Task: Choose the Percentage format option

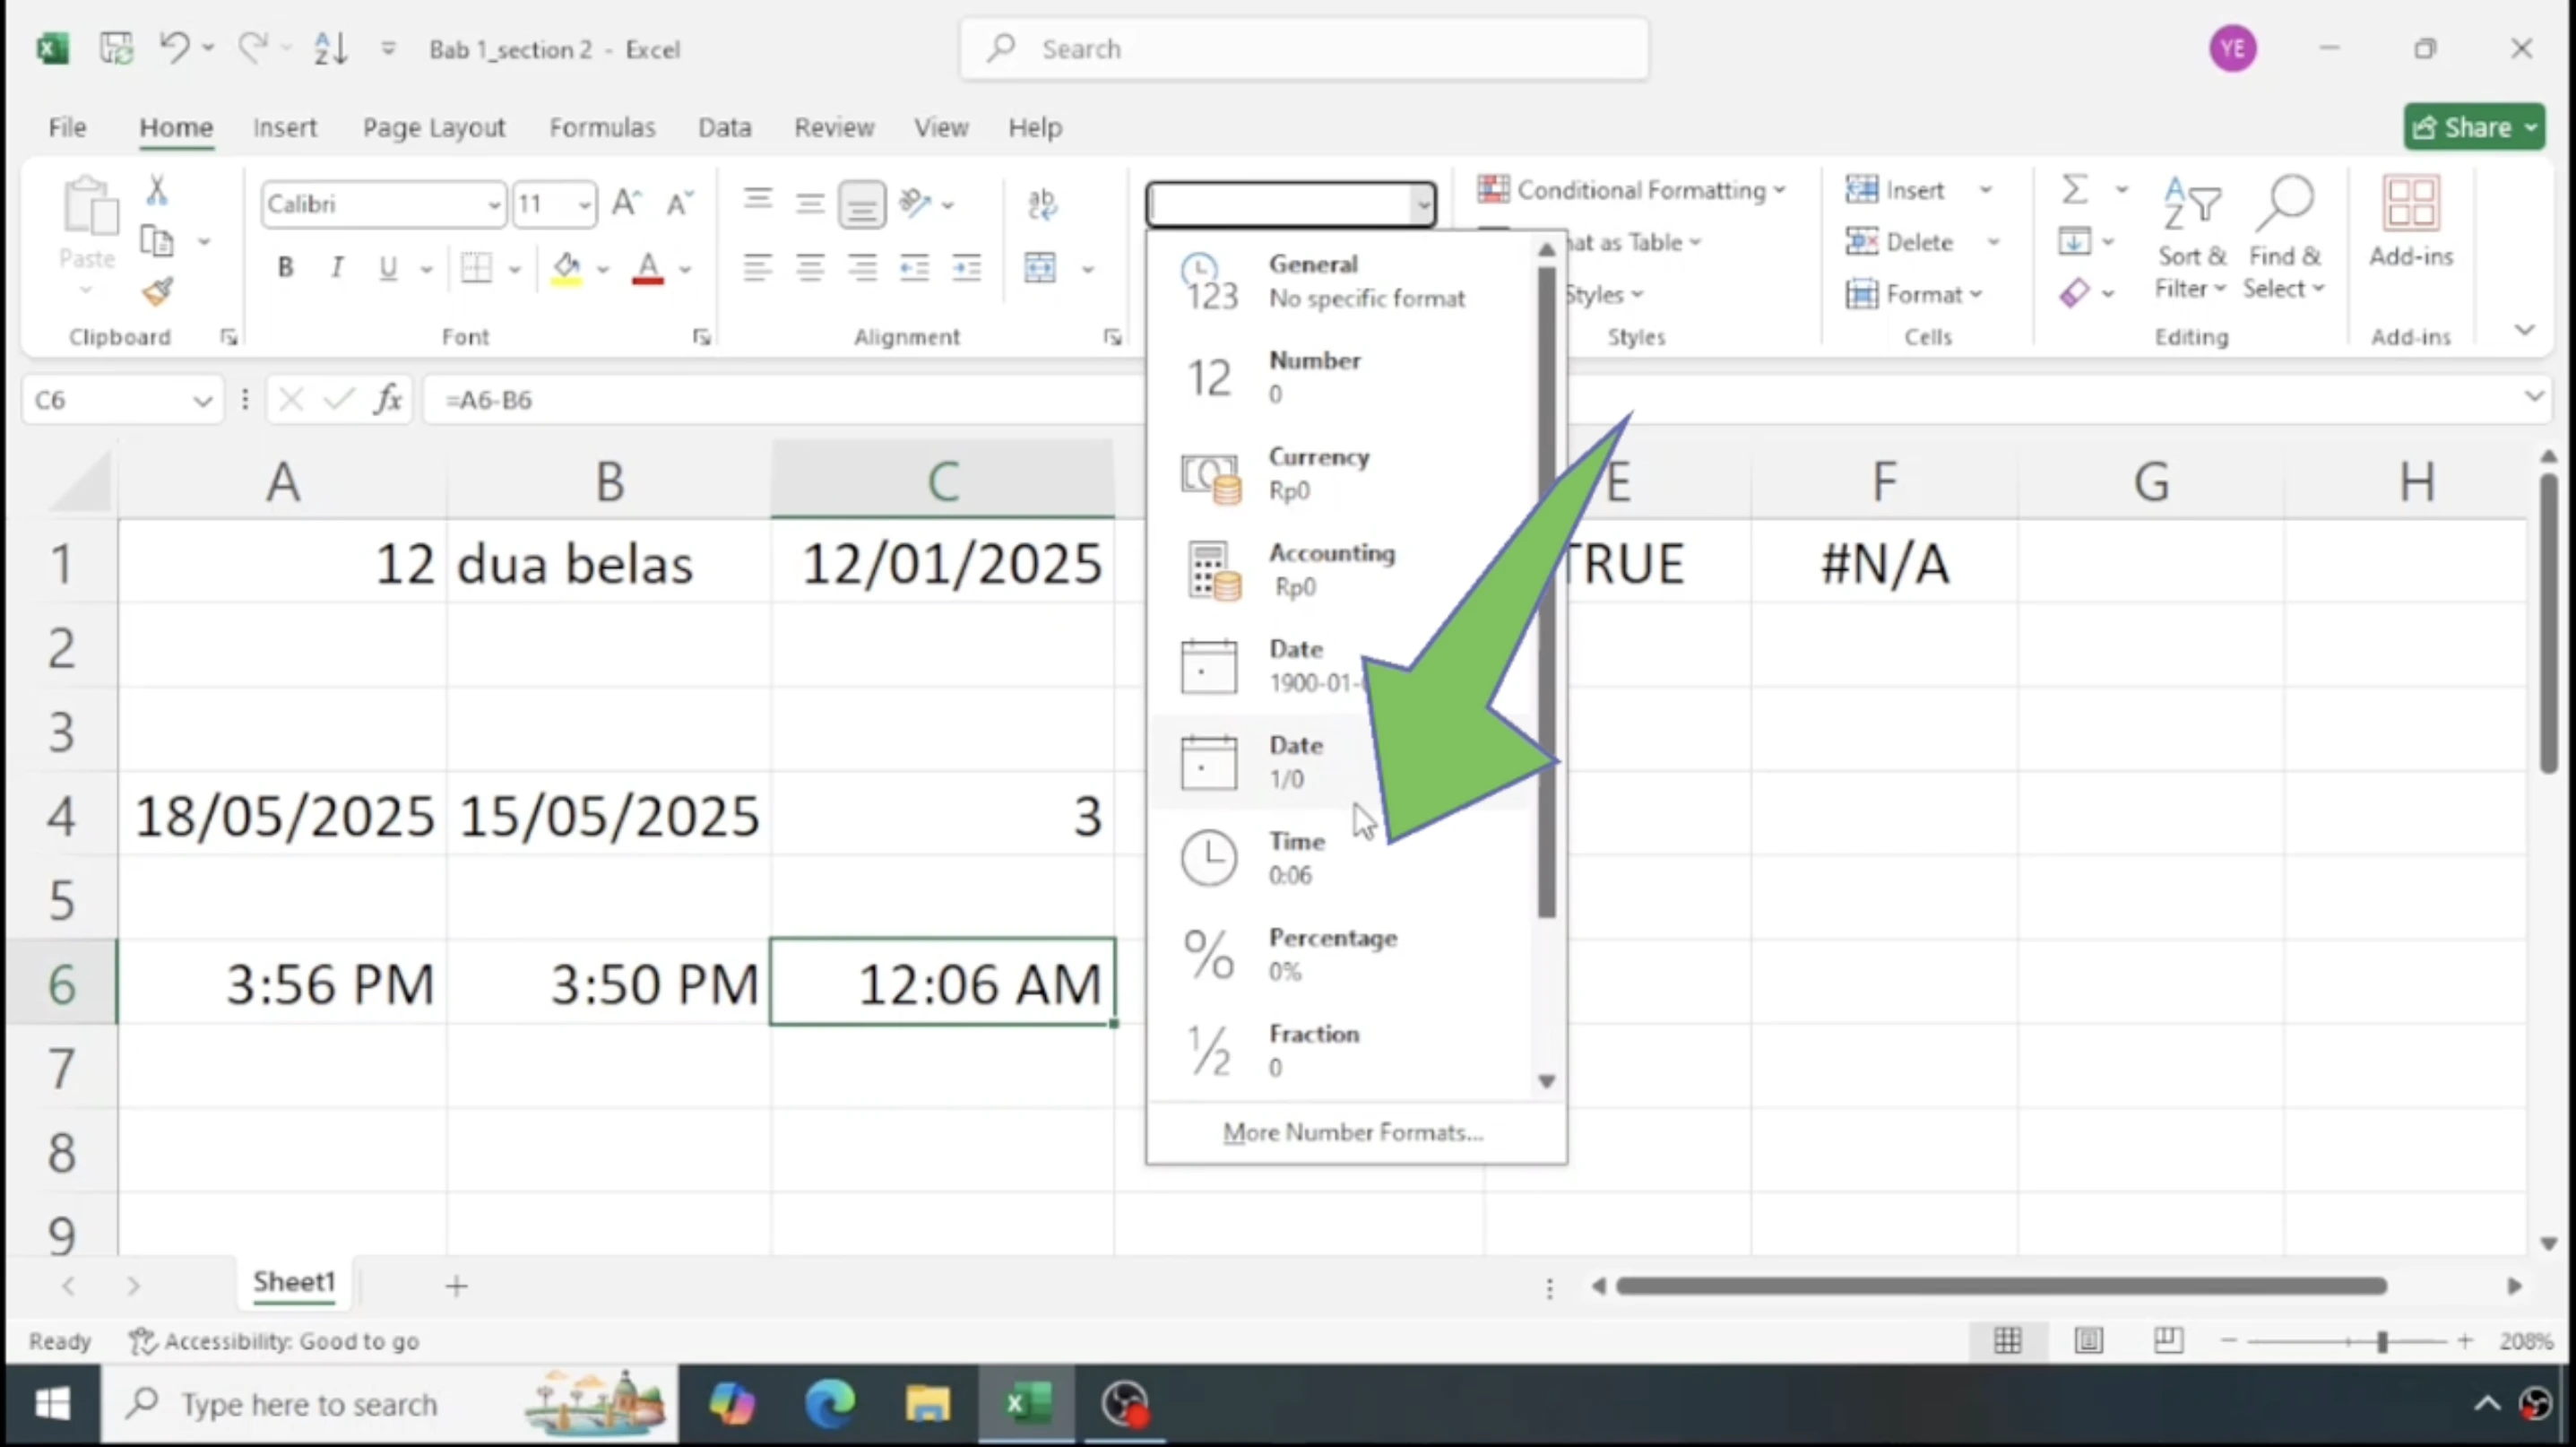Action: pos(1333,952)
